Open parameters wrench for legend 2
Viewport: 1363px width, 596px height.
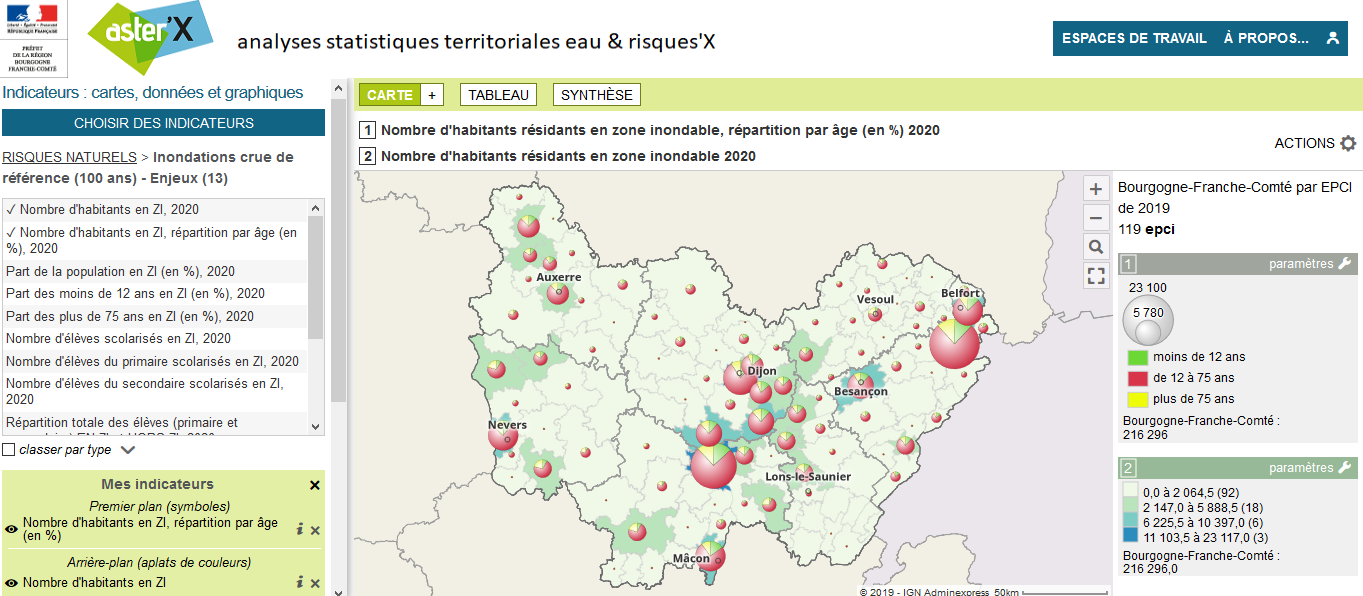click(1345, 468)
